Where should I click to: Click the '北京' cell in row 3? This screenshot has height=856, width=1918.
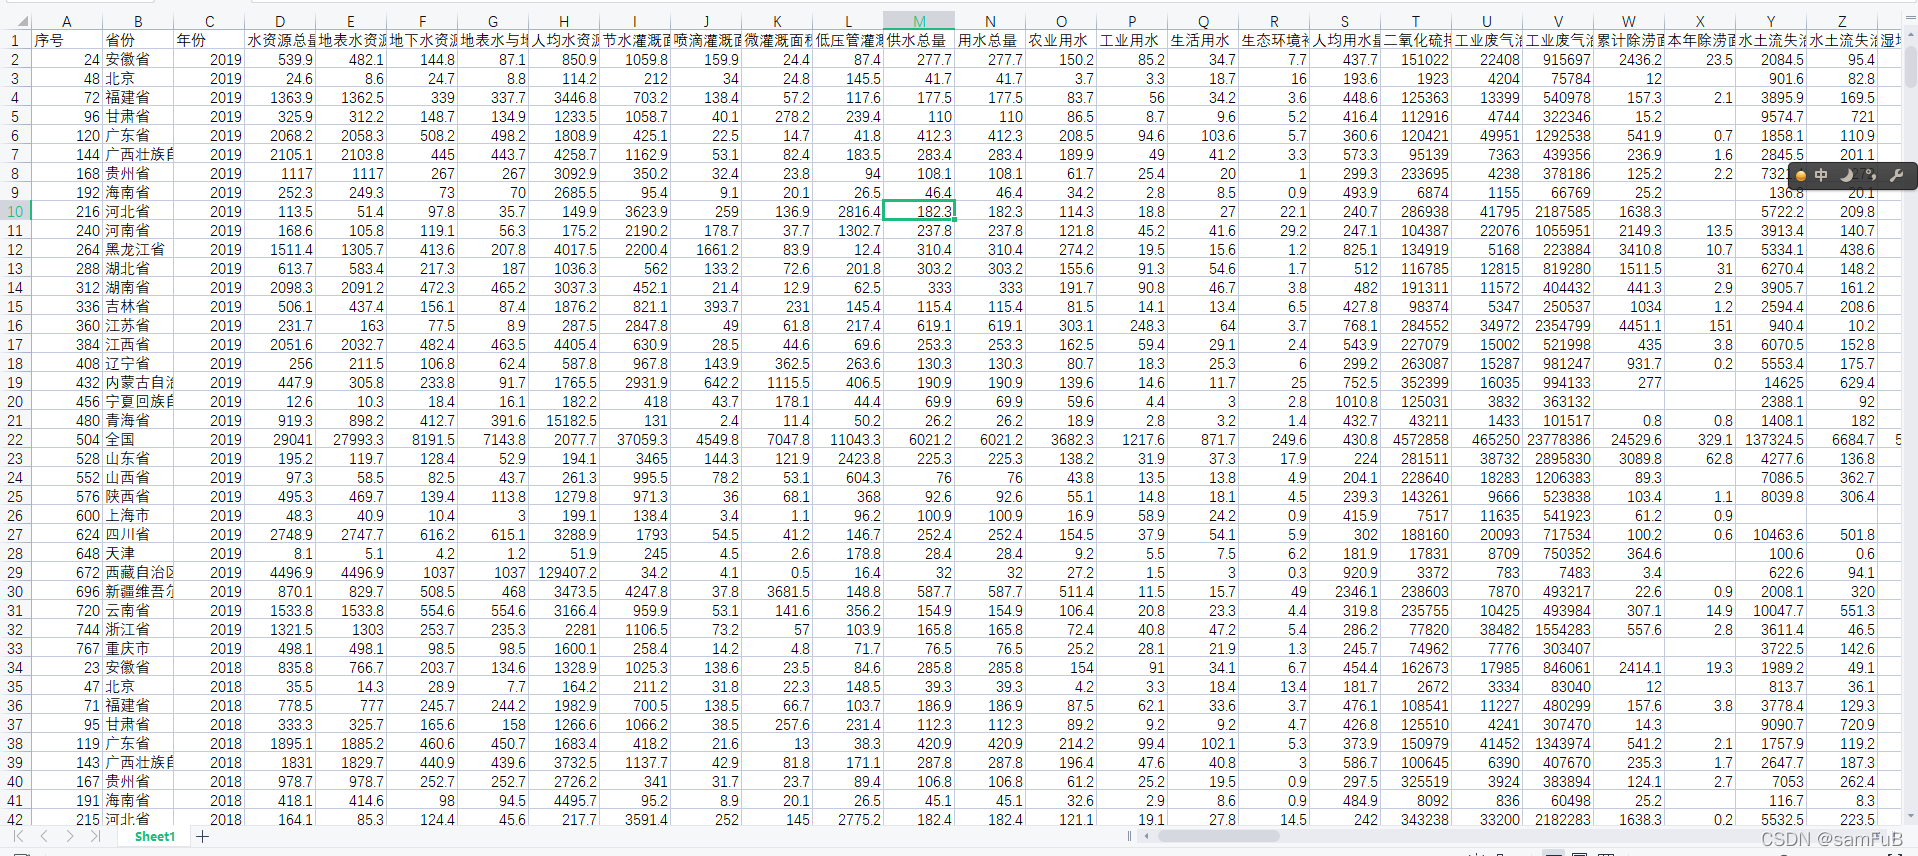point(138,78)
